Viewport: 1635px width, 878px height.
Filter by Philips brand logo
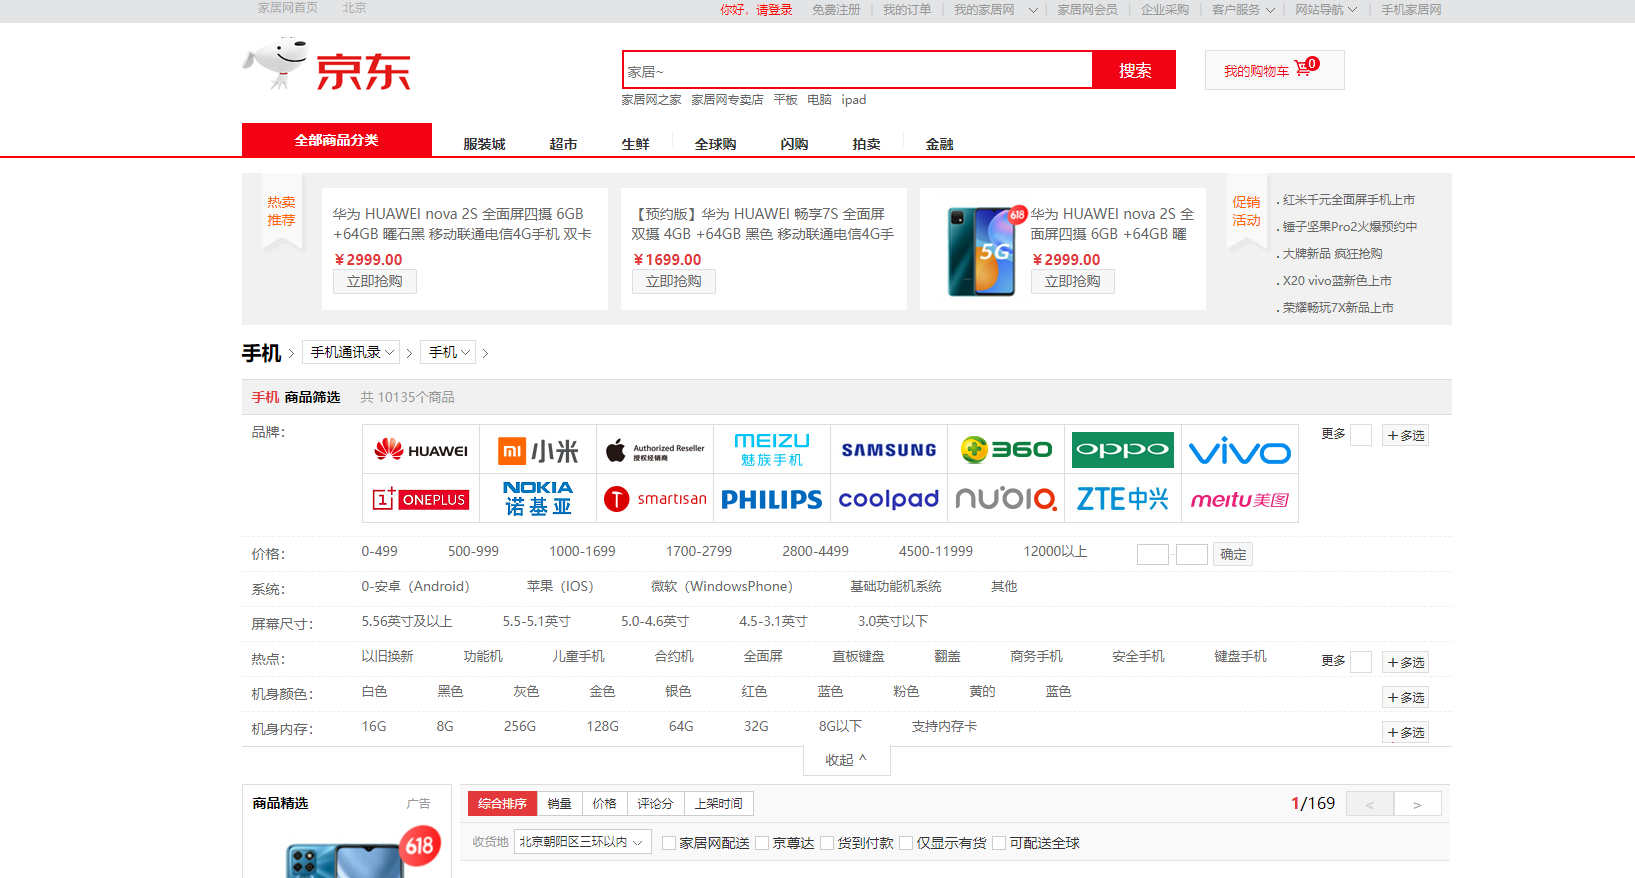(772, 499)
